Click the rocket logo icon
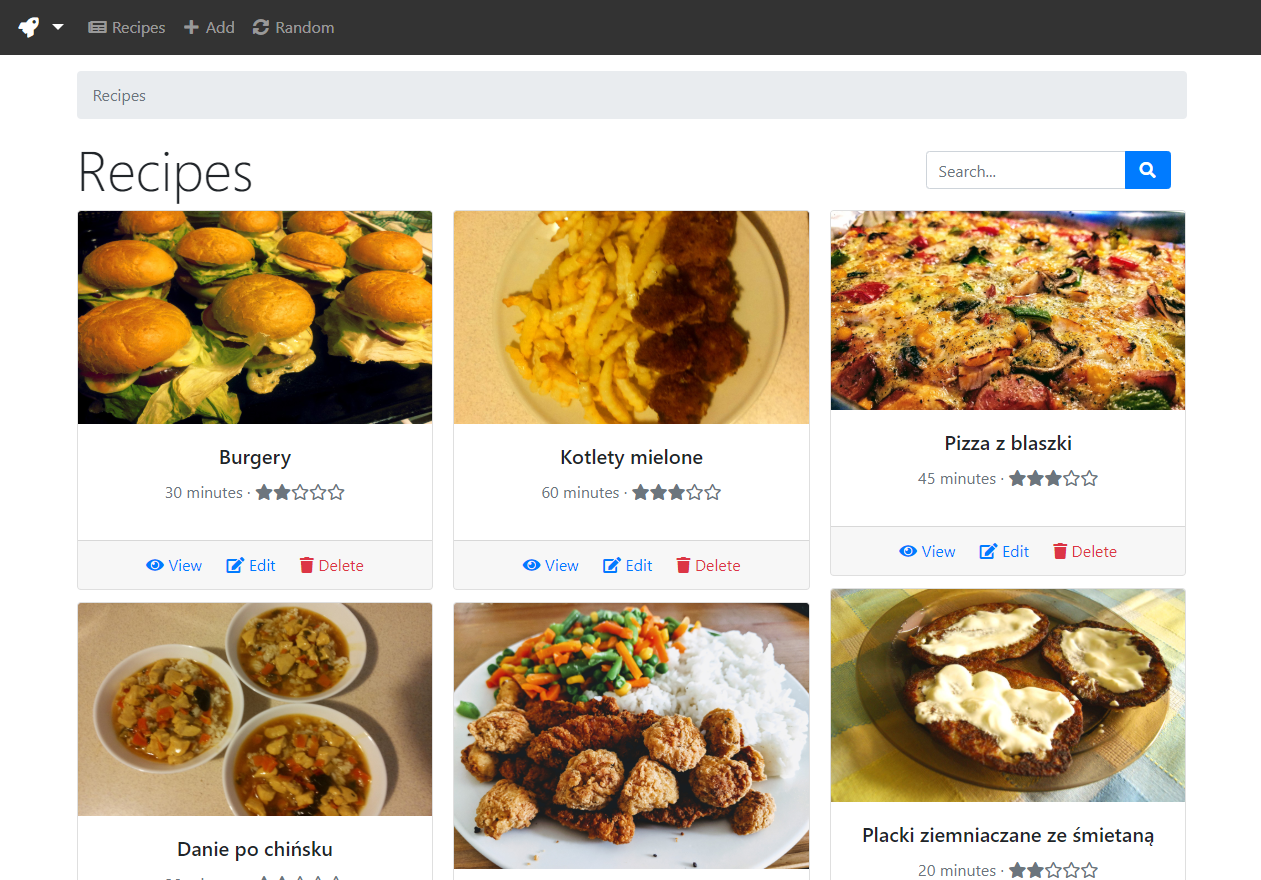The image size is (1261, 880). 28,27
